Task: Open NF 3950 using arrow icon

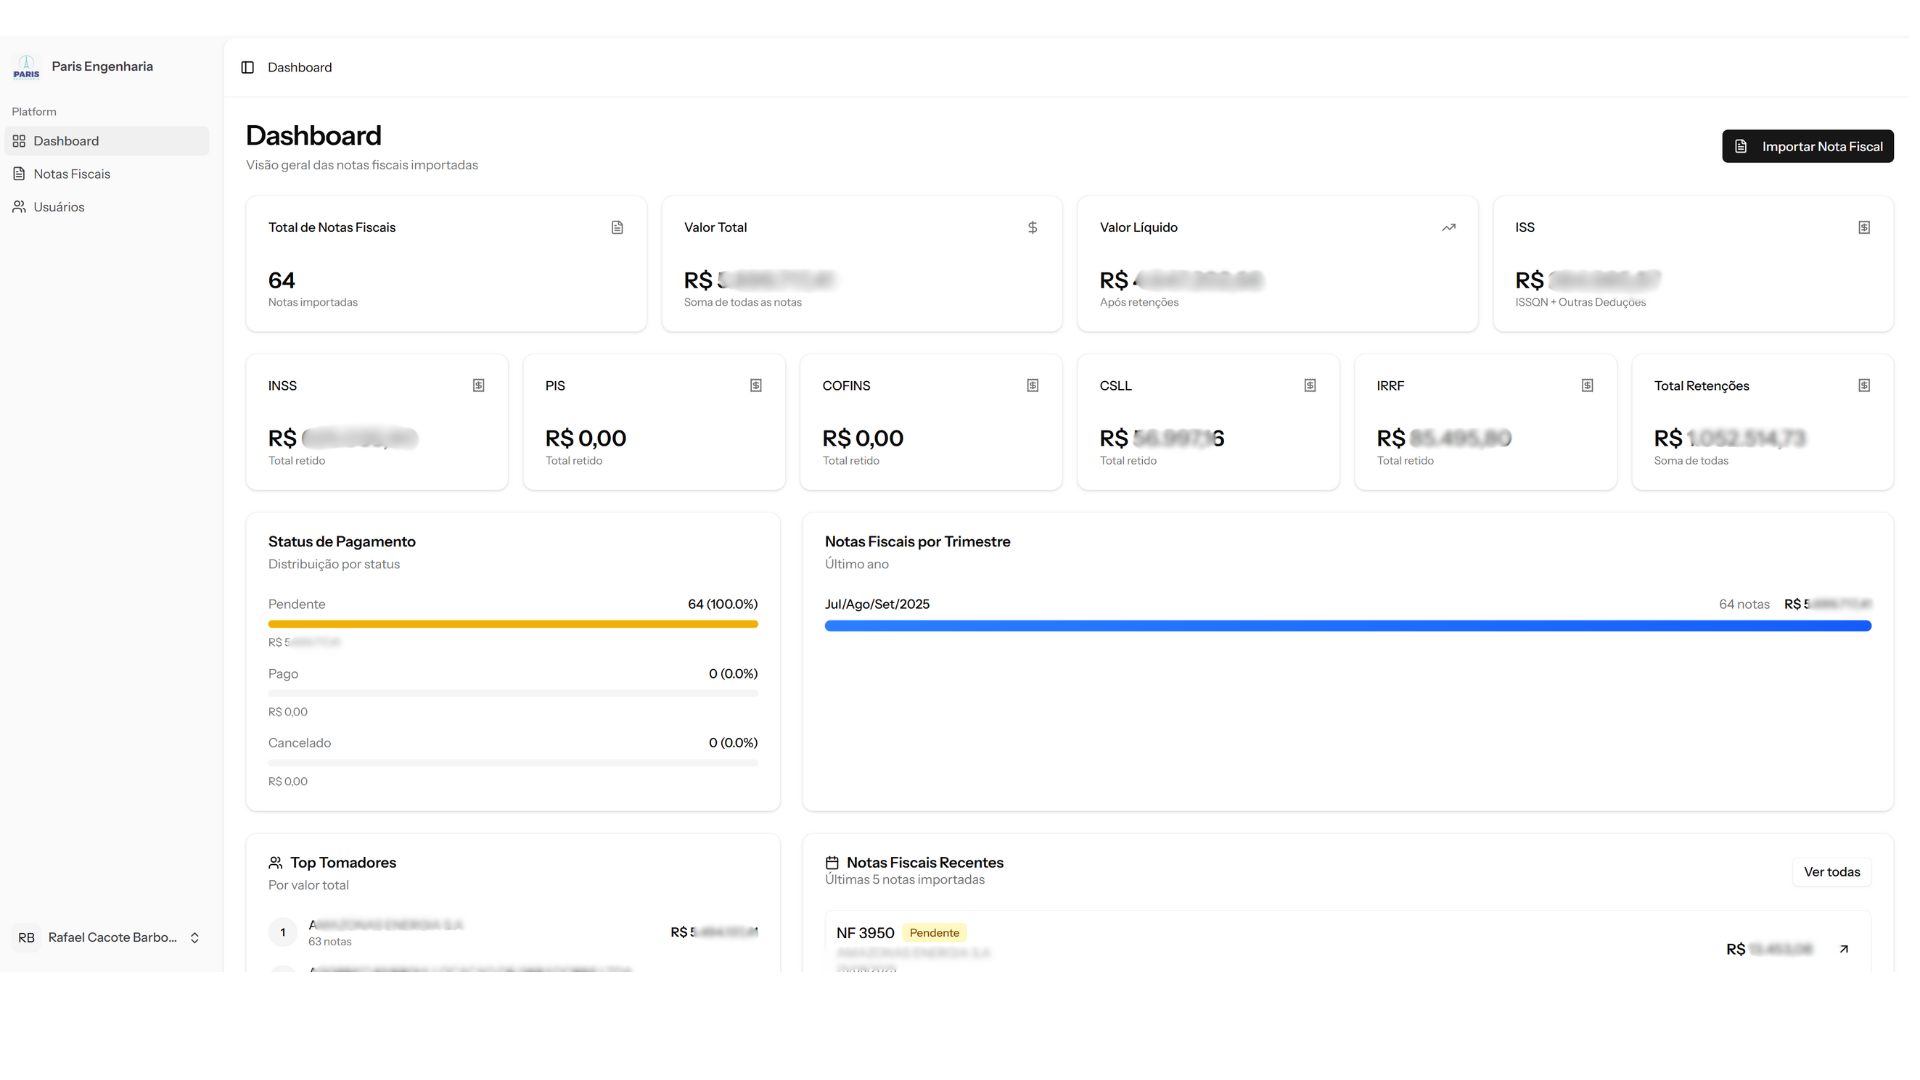Action: 1844,949
